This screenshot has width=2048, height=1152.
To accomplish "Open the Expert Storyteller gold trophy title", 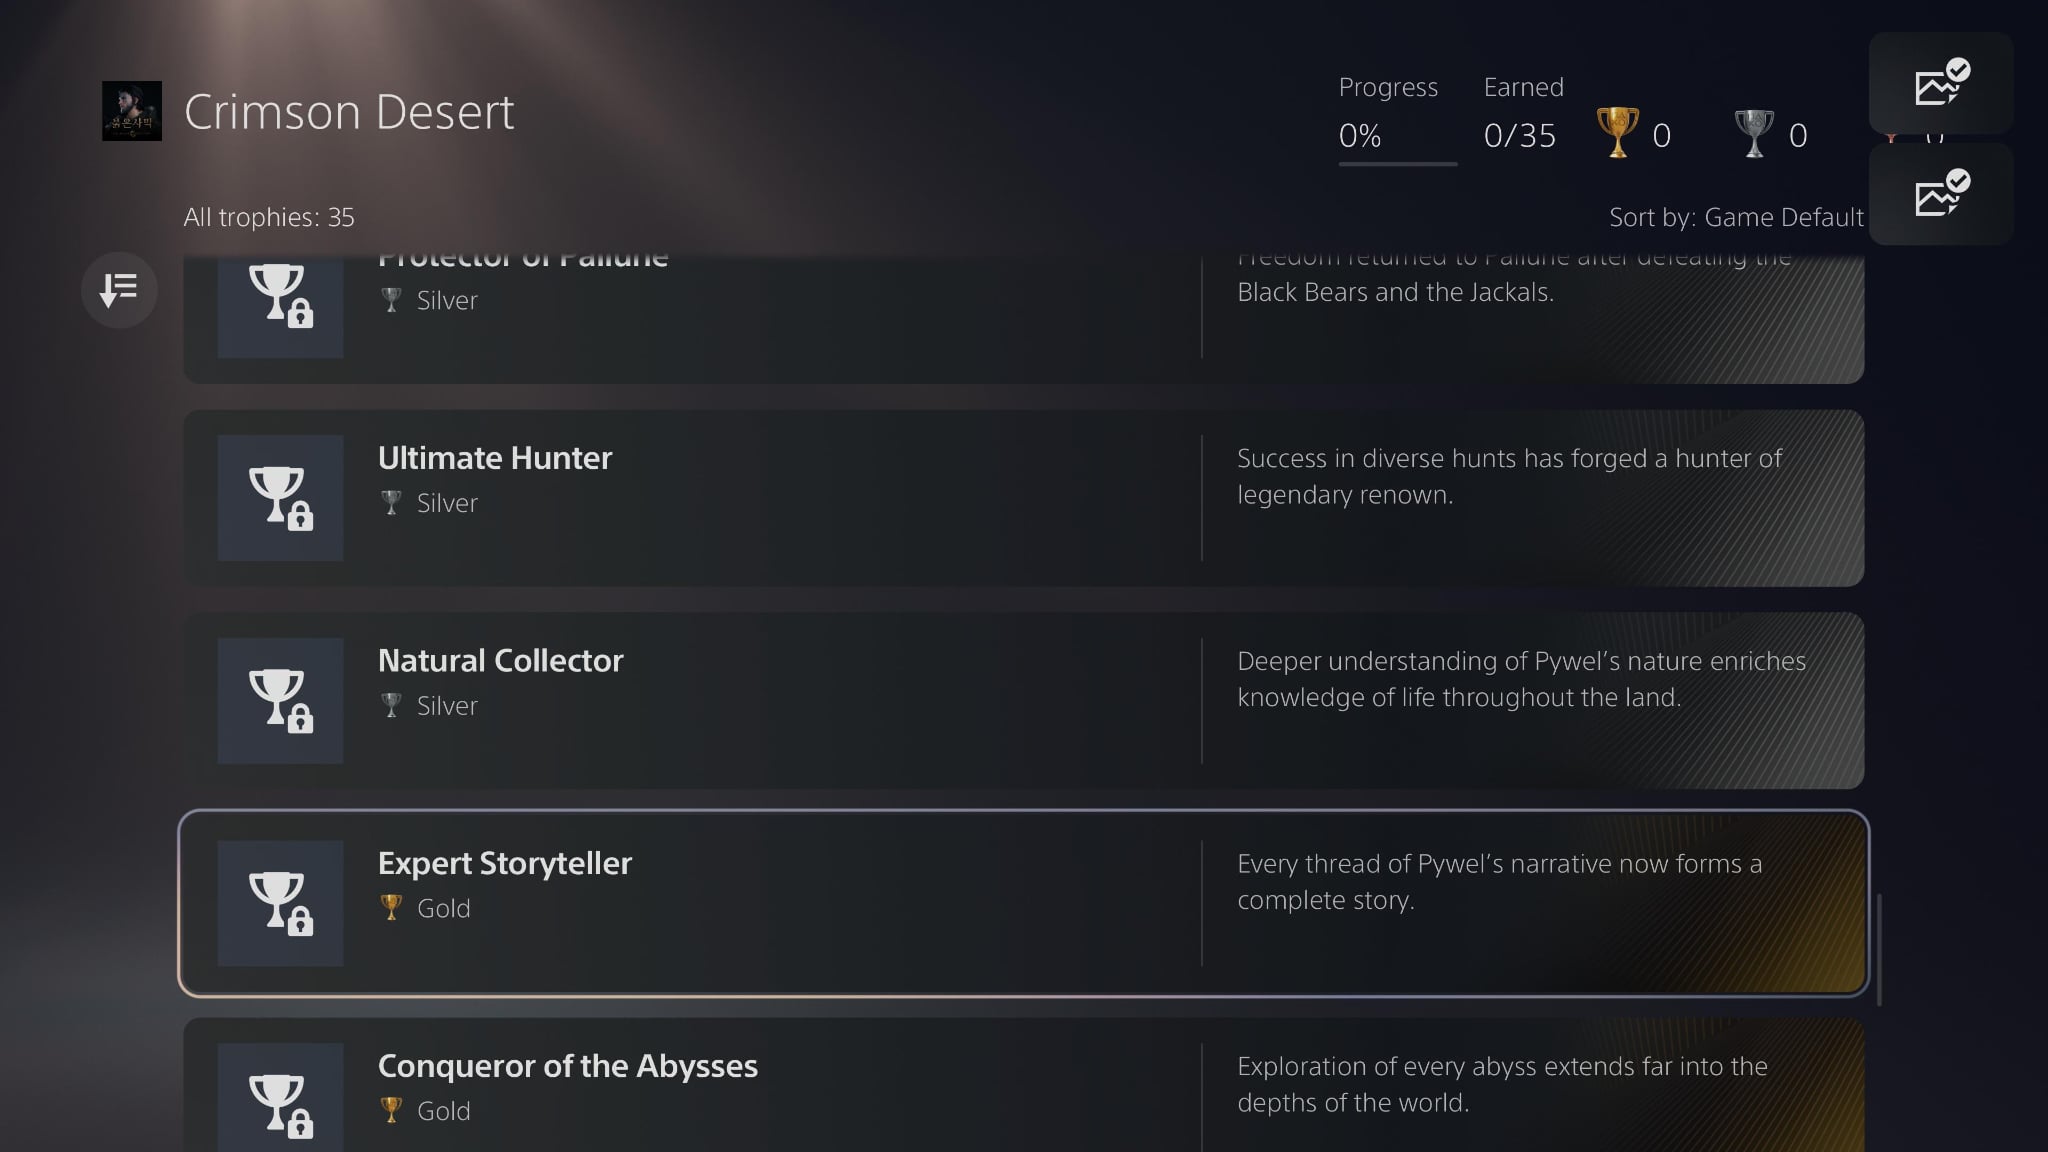I will pyautogui.click(x=505, y=863).
